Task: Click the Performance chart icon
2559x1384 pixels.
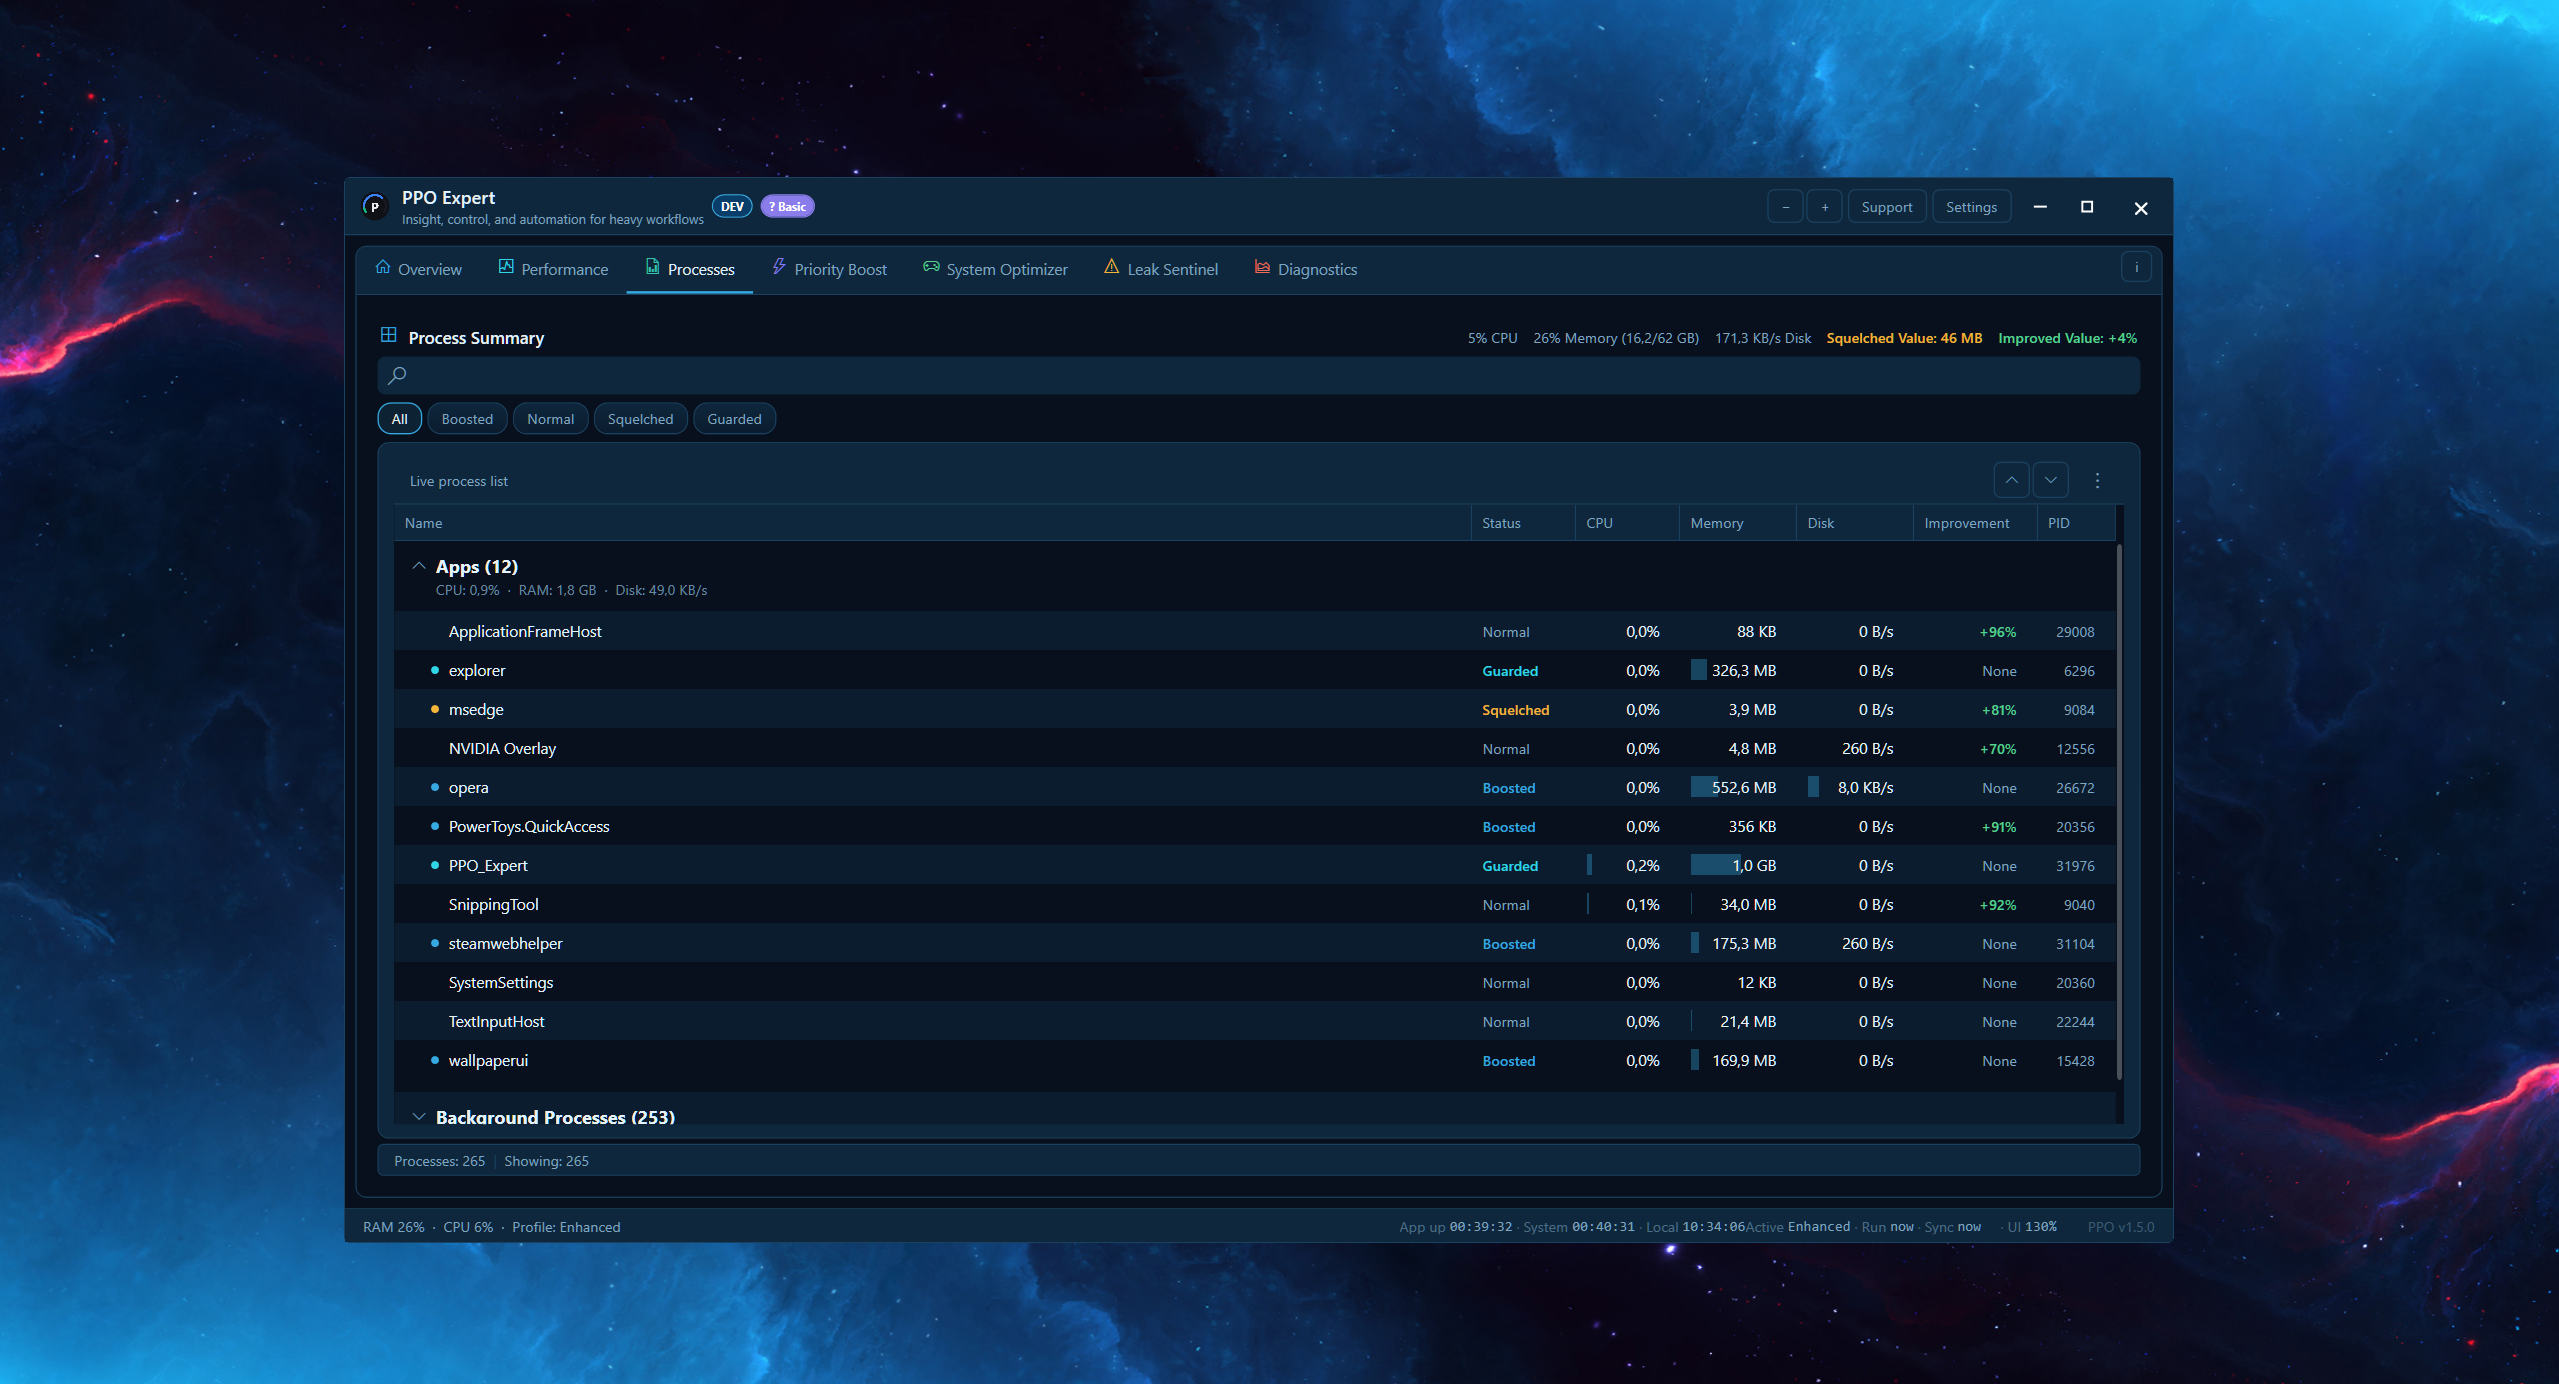Action: pyautogui.click(x=506, y=267)
